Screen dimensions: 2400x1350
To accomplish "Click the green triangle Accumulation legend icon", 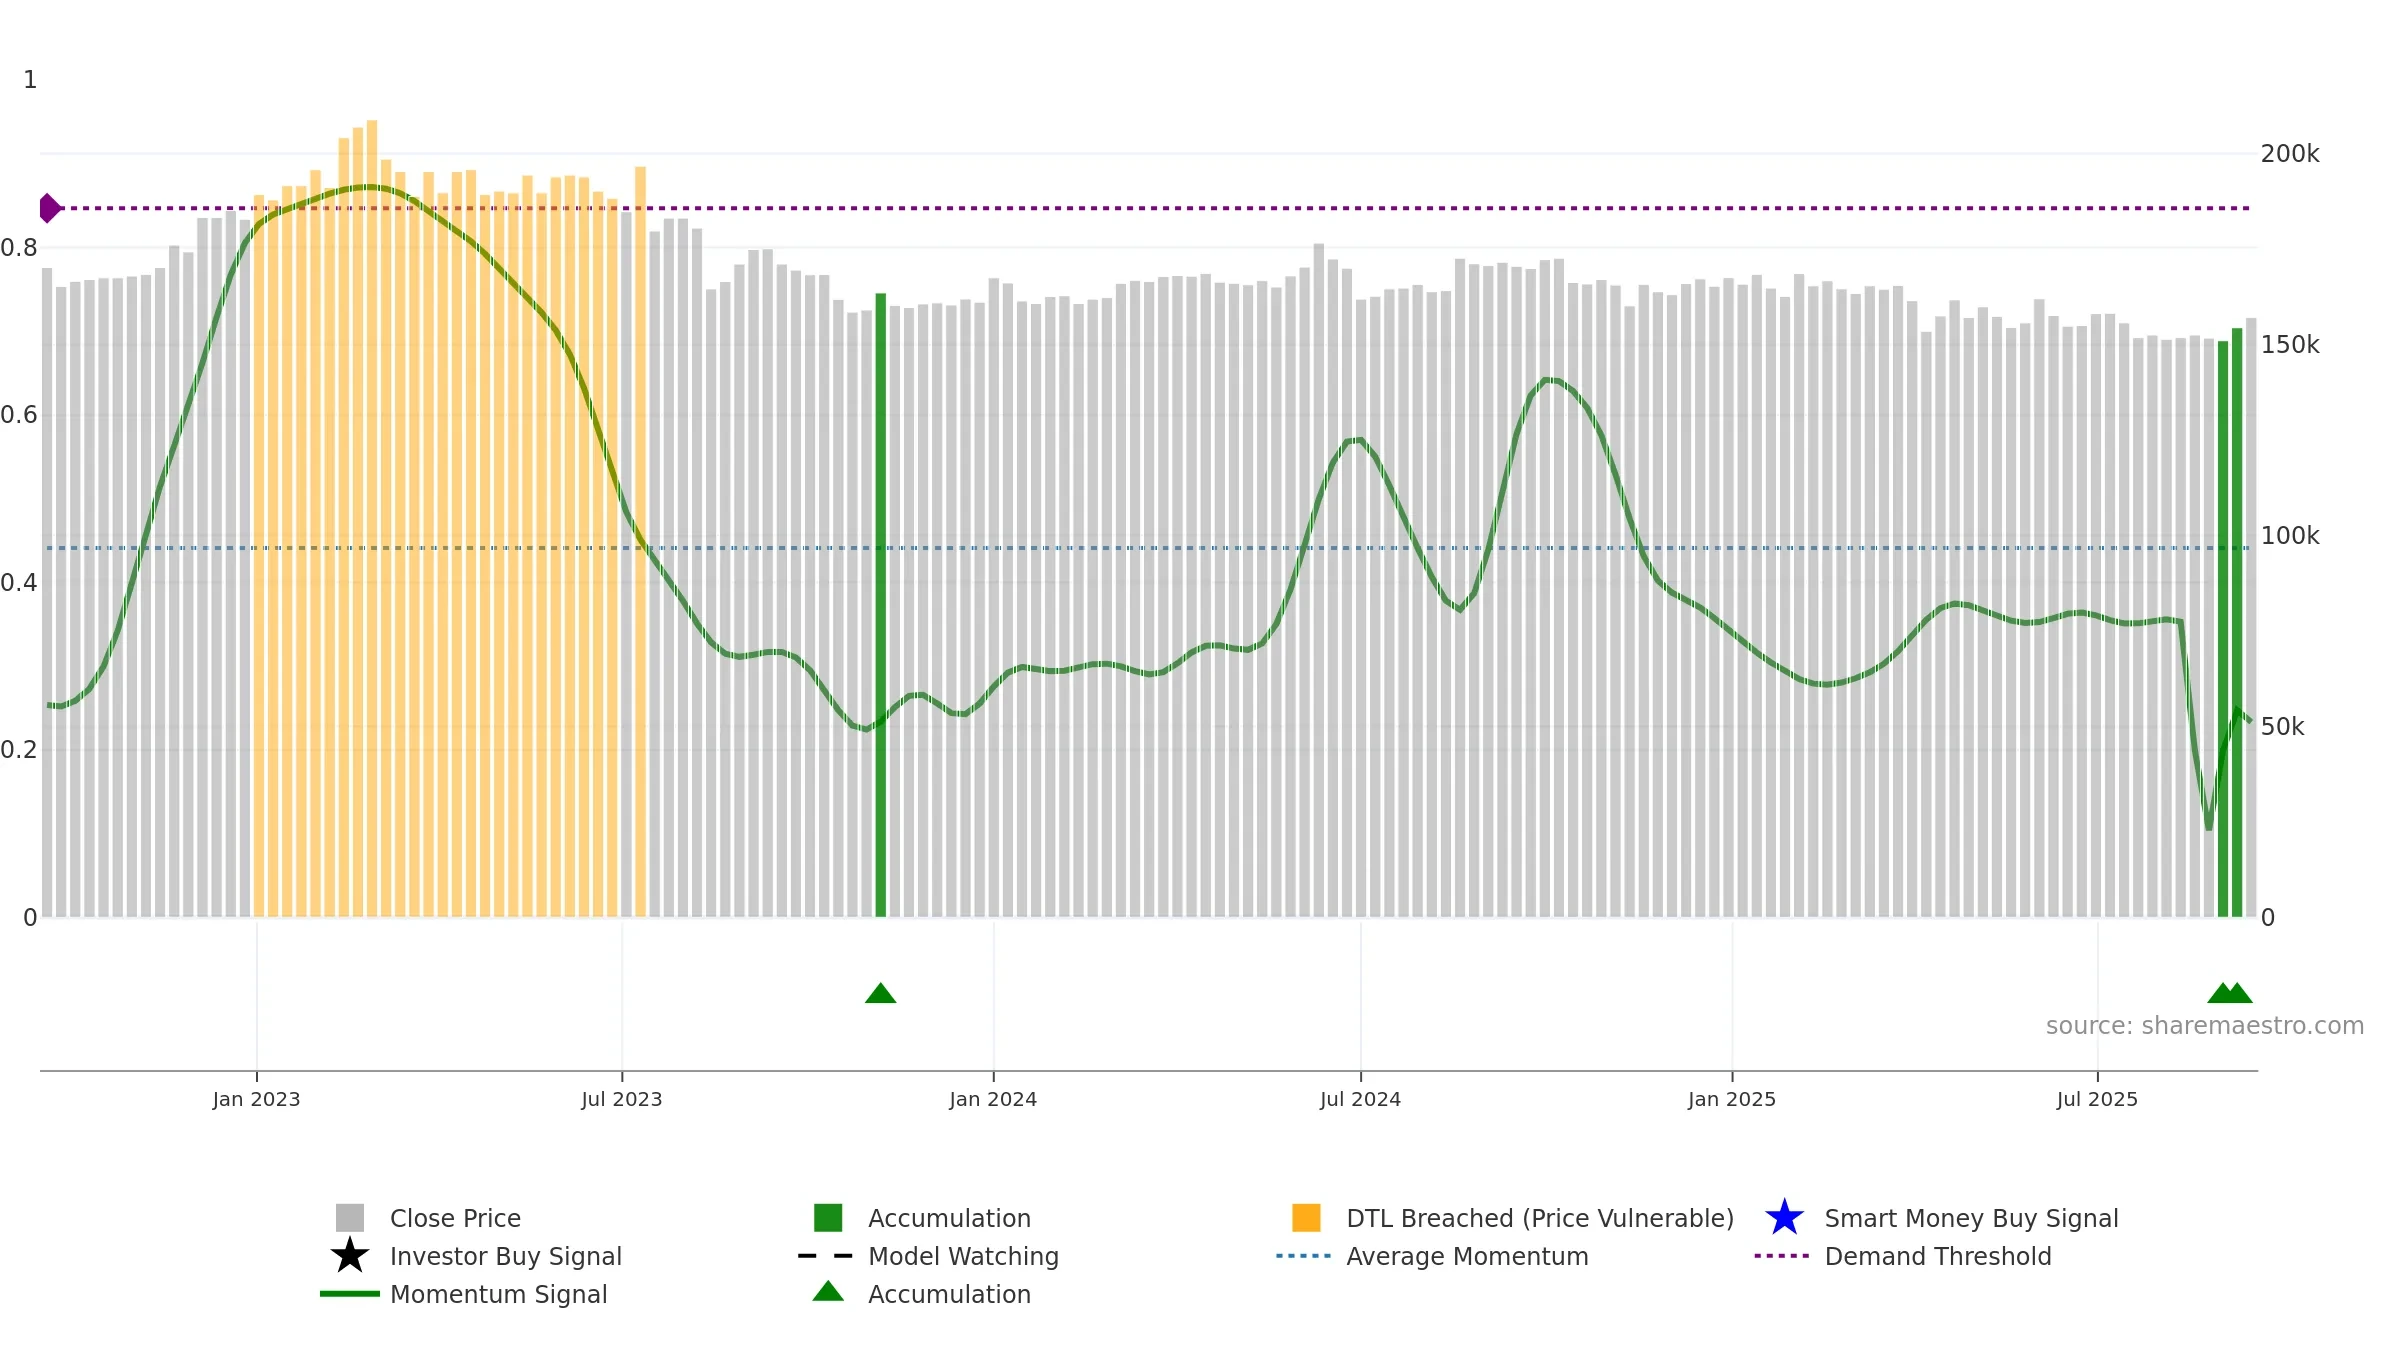I will pos(828,1291).
